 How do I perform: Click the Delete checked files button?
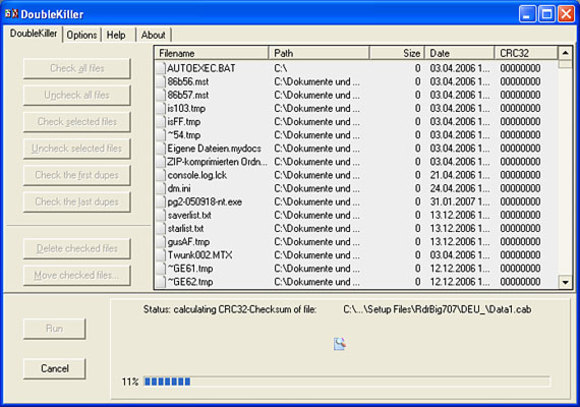[77, 248]
